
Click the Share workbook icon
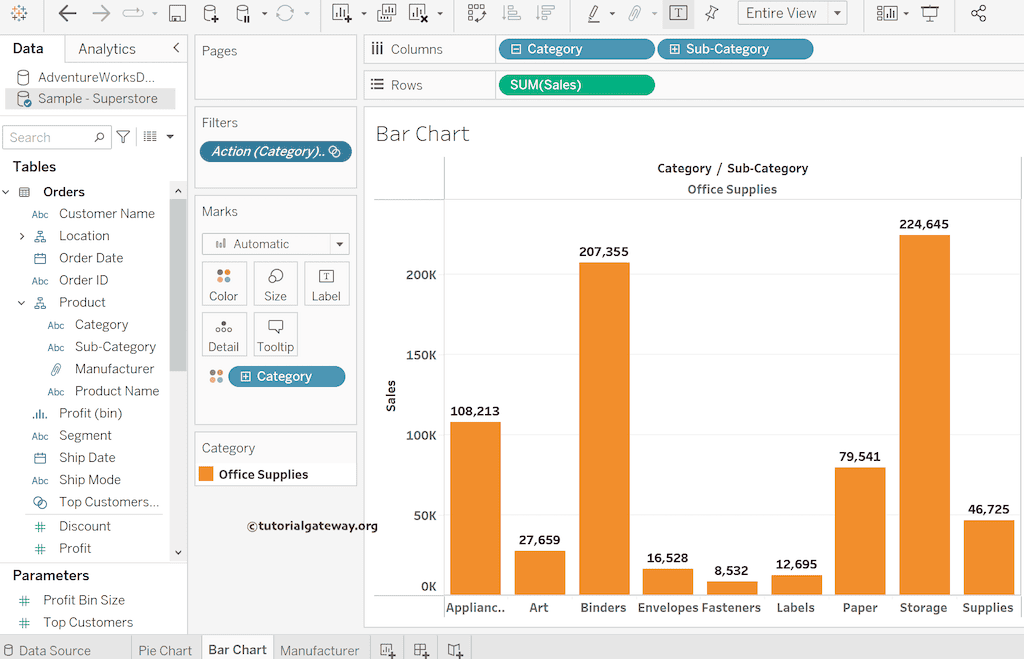point(978,14)
